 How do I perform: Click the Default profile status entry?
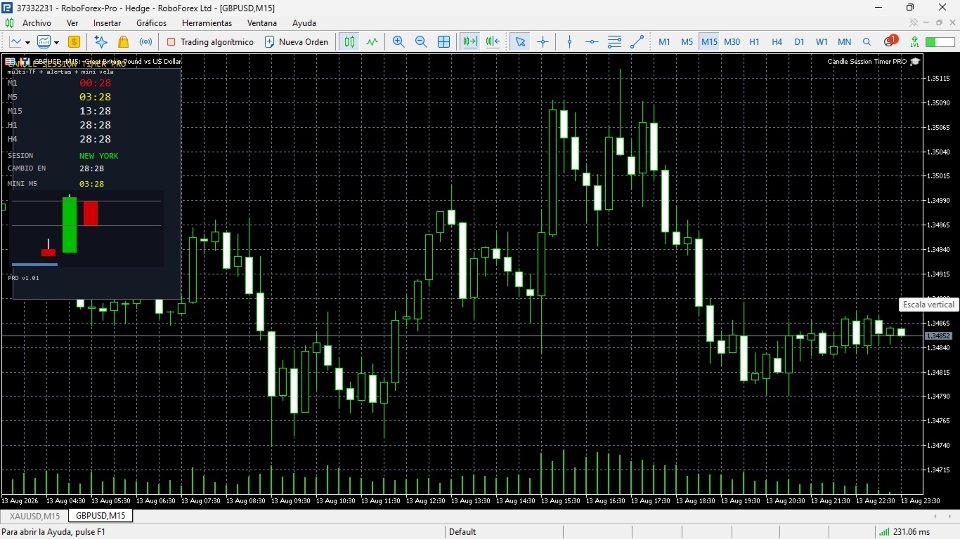(462, 532)
